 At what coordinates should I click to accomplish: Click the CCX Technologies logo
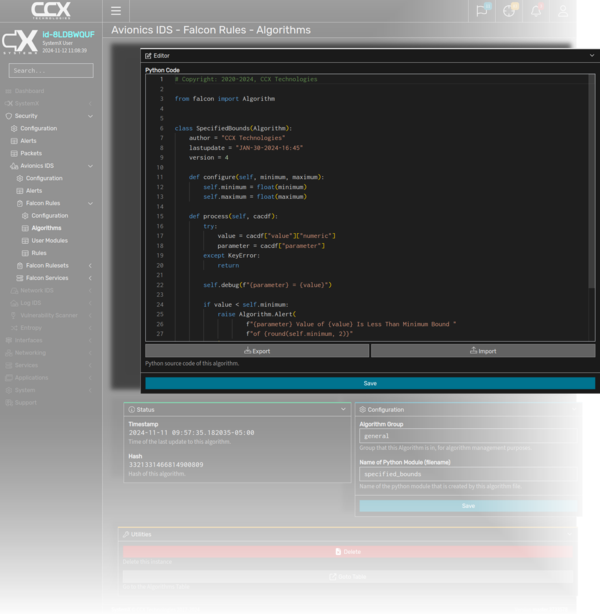pos(50,11)
